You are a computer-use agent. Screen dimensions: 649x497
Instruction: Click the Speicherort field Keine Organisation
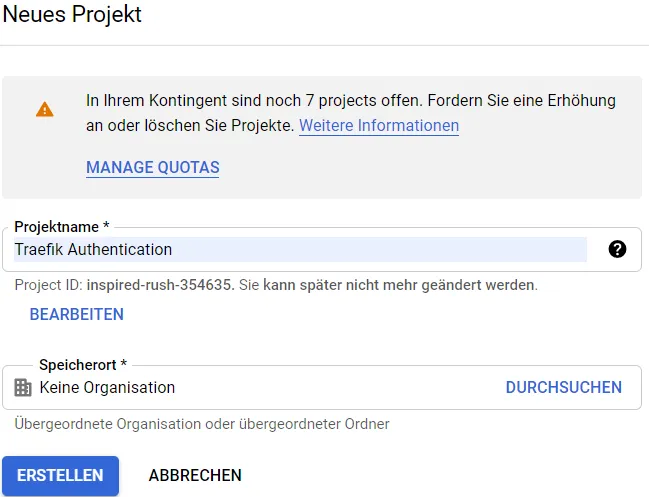(322, 387)
